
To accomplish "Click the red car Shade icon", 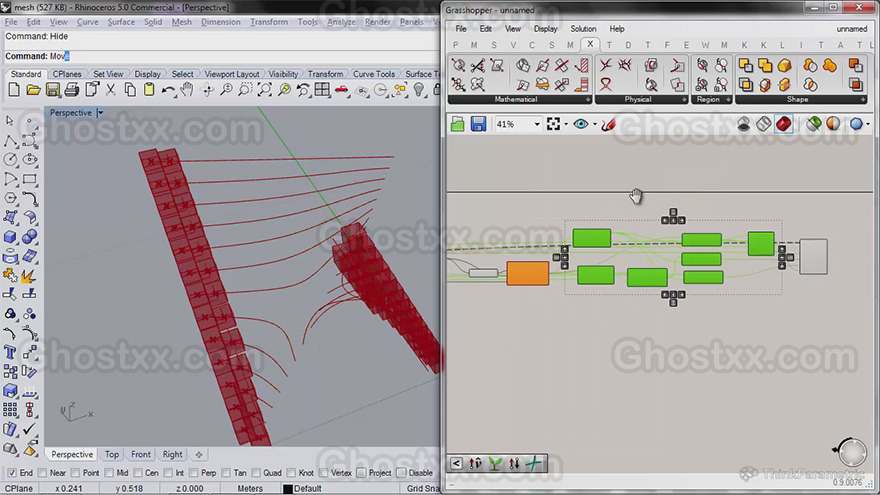I will pyautogui.click(x=341, y=90).
